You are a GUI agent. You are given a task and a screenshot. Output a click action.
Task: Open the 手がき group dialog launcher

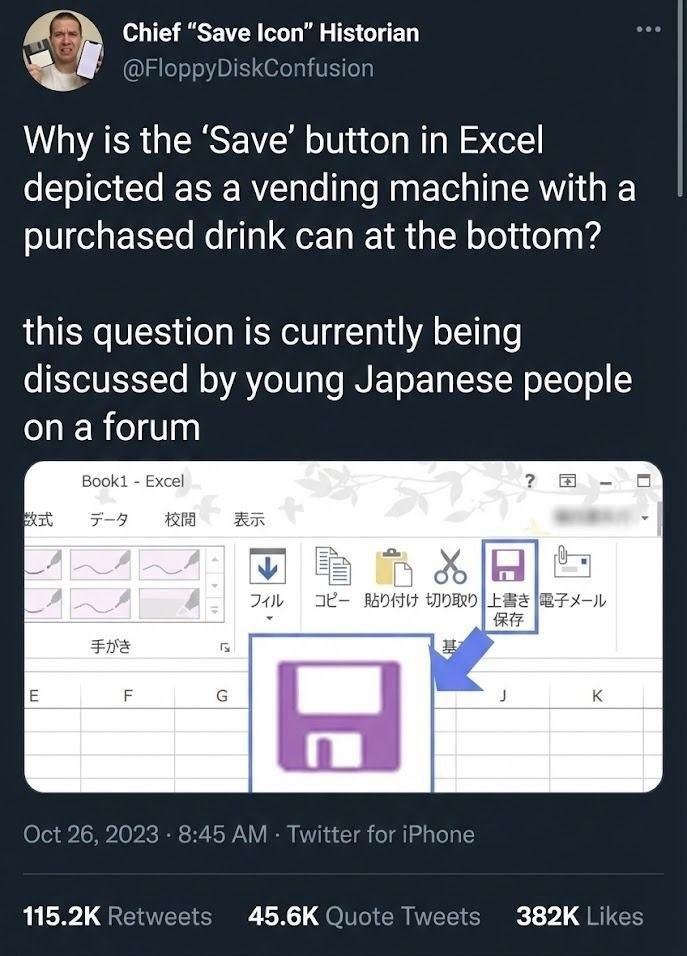pos(223,648)
